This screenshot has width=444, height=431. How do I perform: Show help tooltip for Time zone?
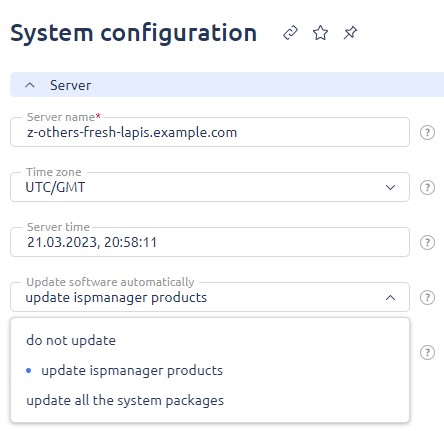[427, 187]
